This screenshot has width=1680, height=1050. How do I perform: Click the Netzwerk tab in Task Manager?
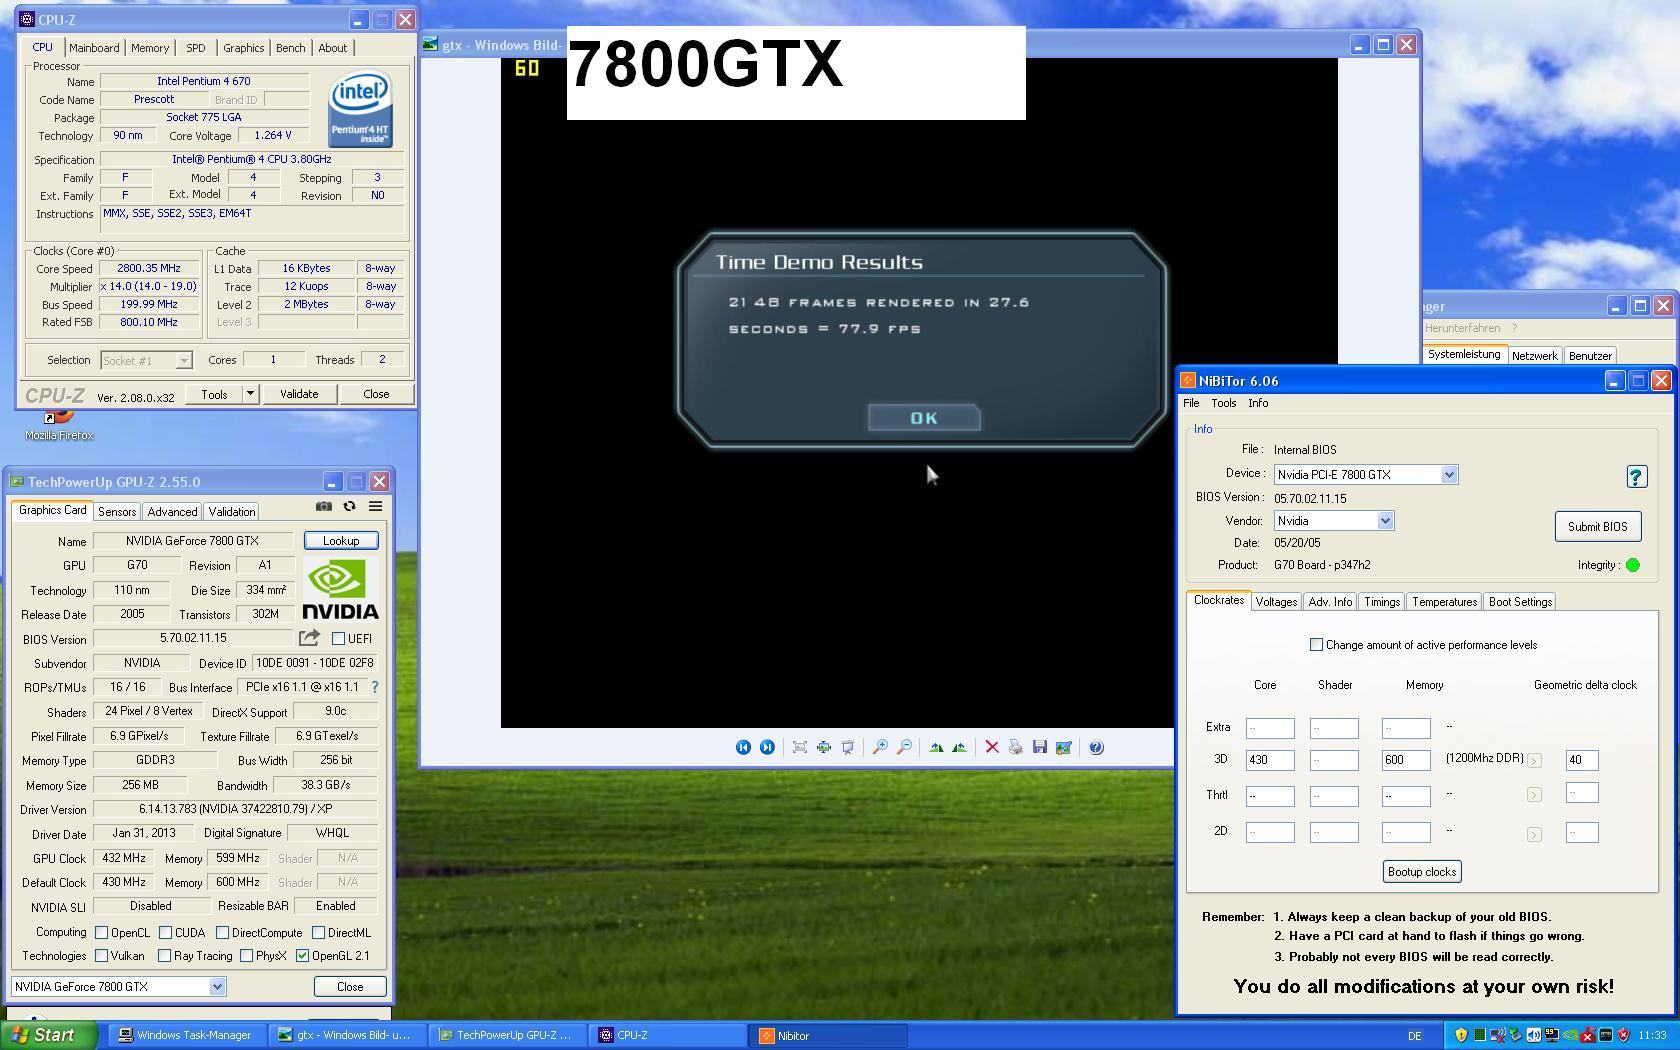click(x=1534, y=356)
